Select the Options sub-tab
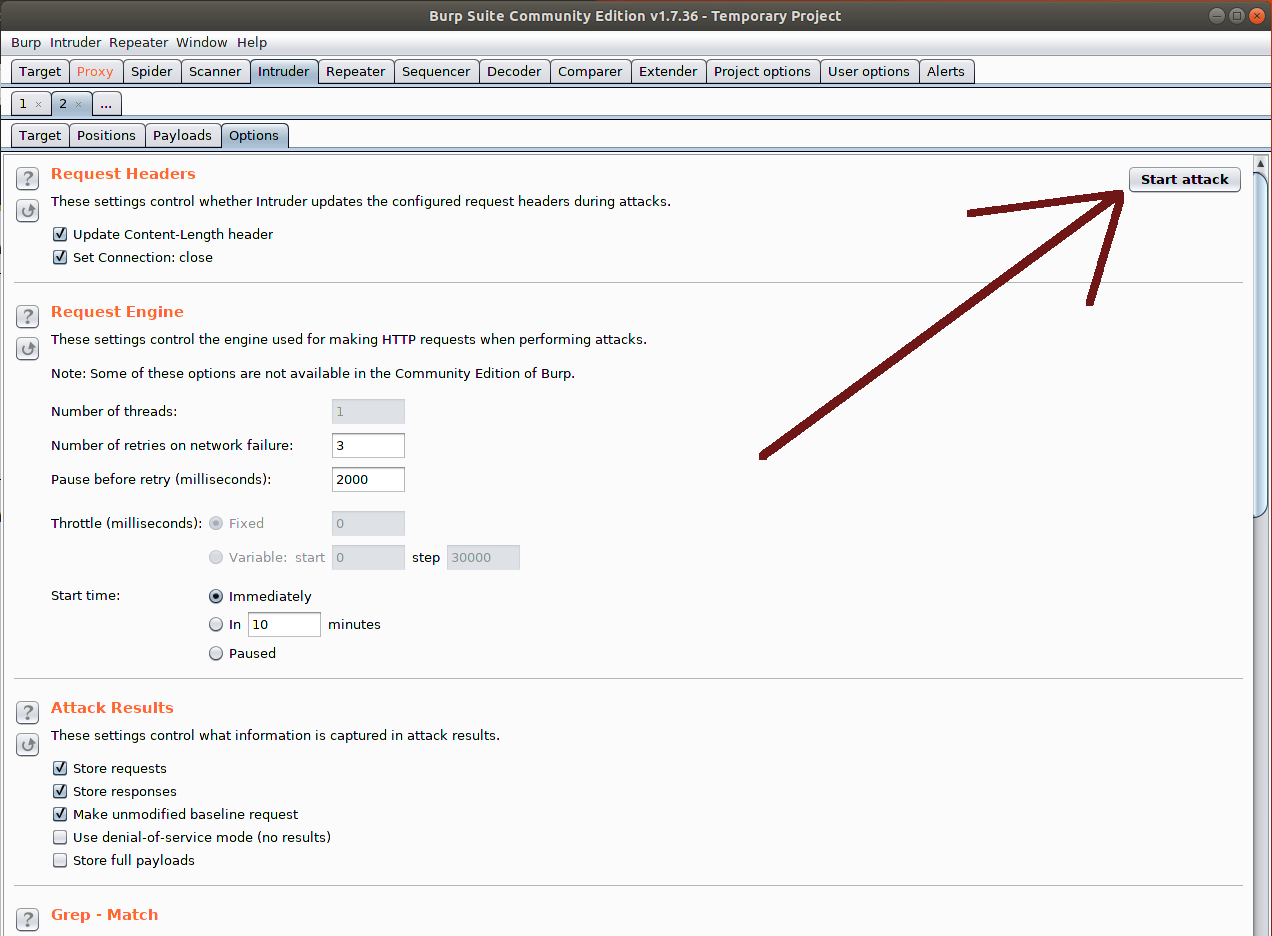This screenshot has width=1272, height=936. pyautogui.click(x=254, y=135)
